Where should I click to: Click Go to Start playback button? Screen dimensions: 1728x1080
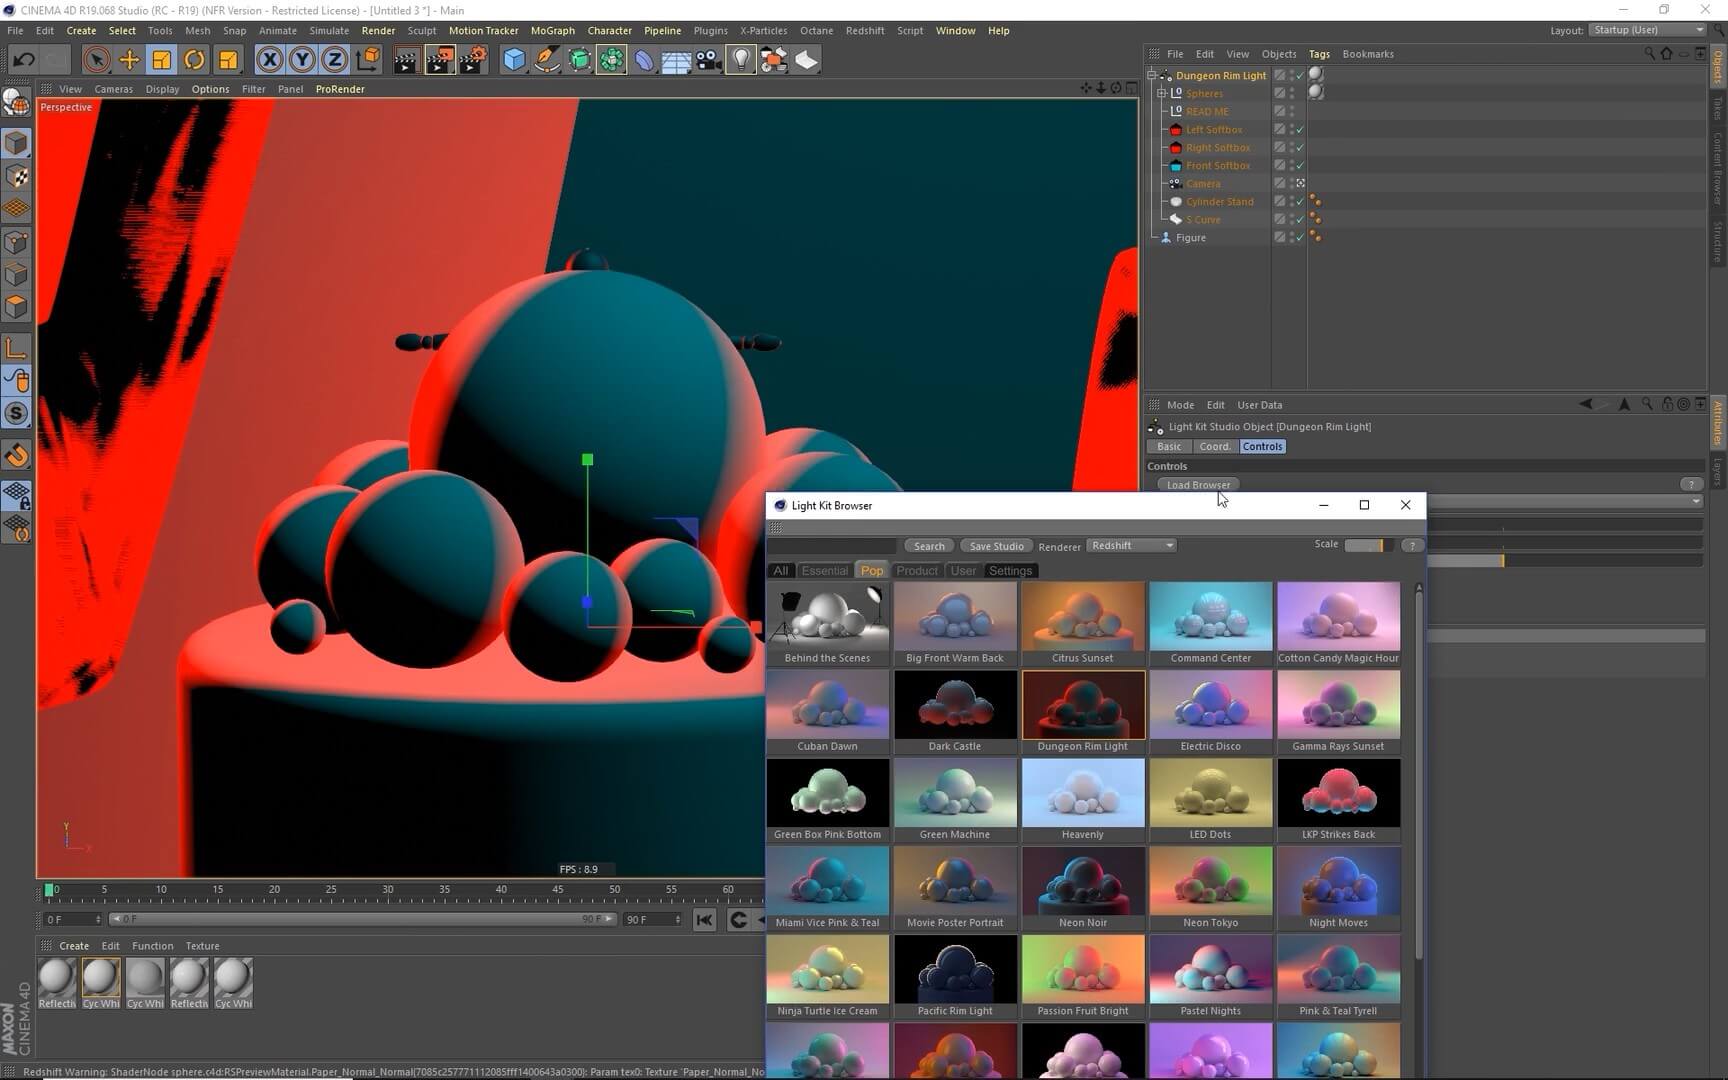704,920
